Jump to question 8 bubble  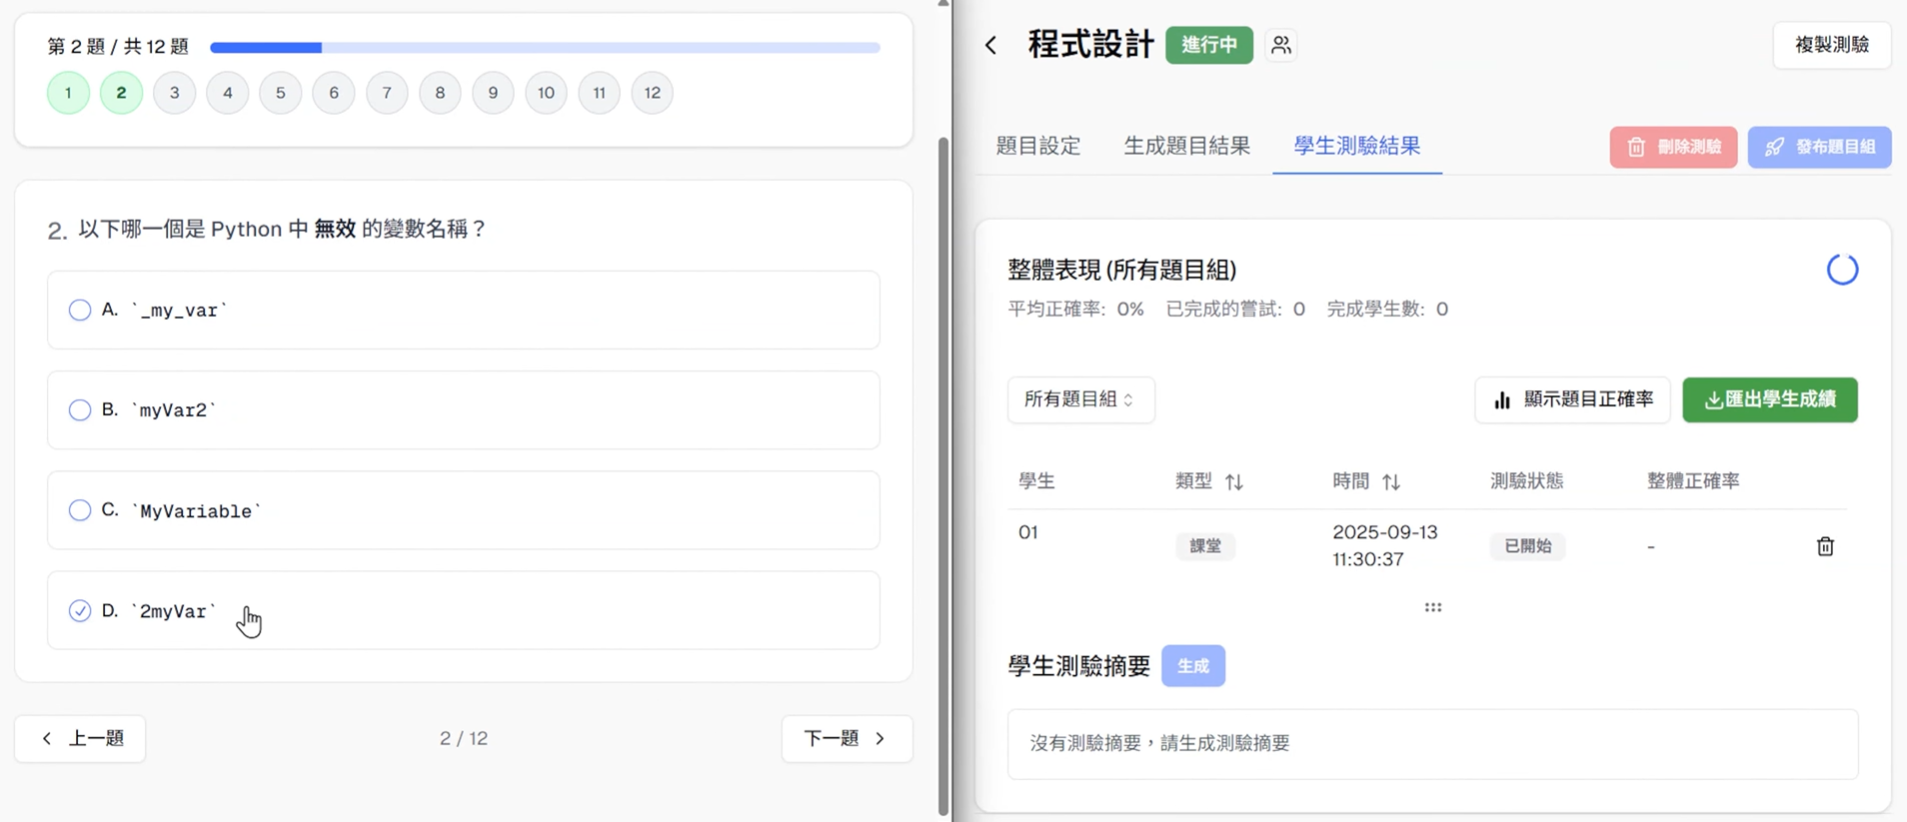click(x=439, y=93)
